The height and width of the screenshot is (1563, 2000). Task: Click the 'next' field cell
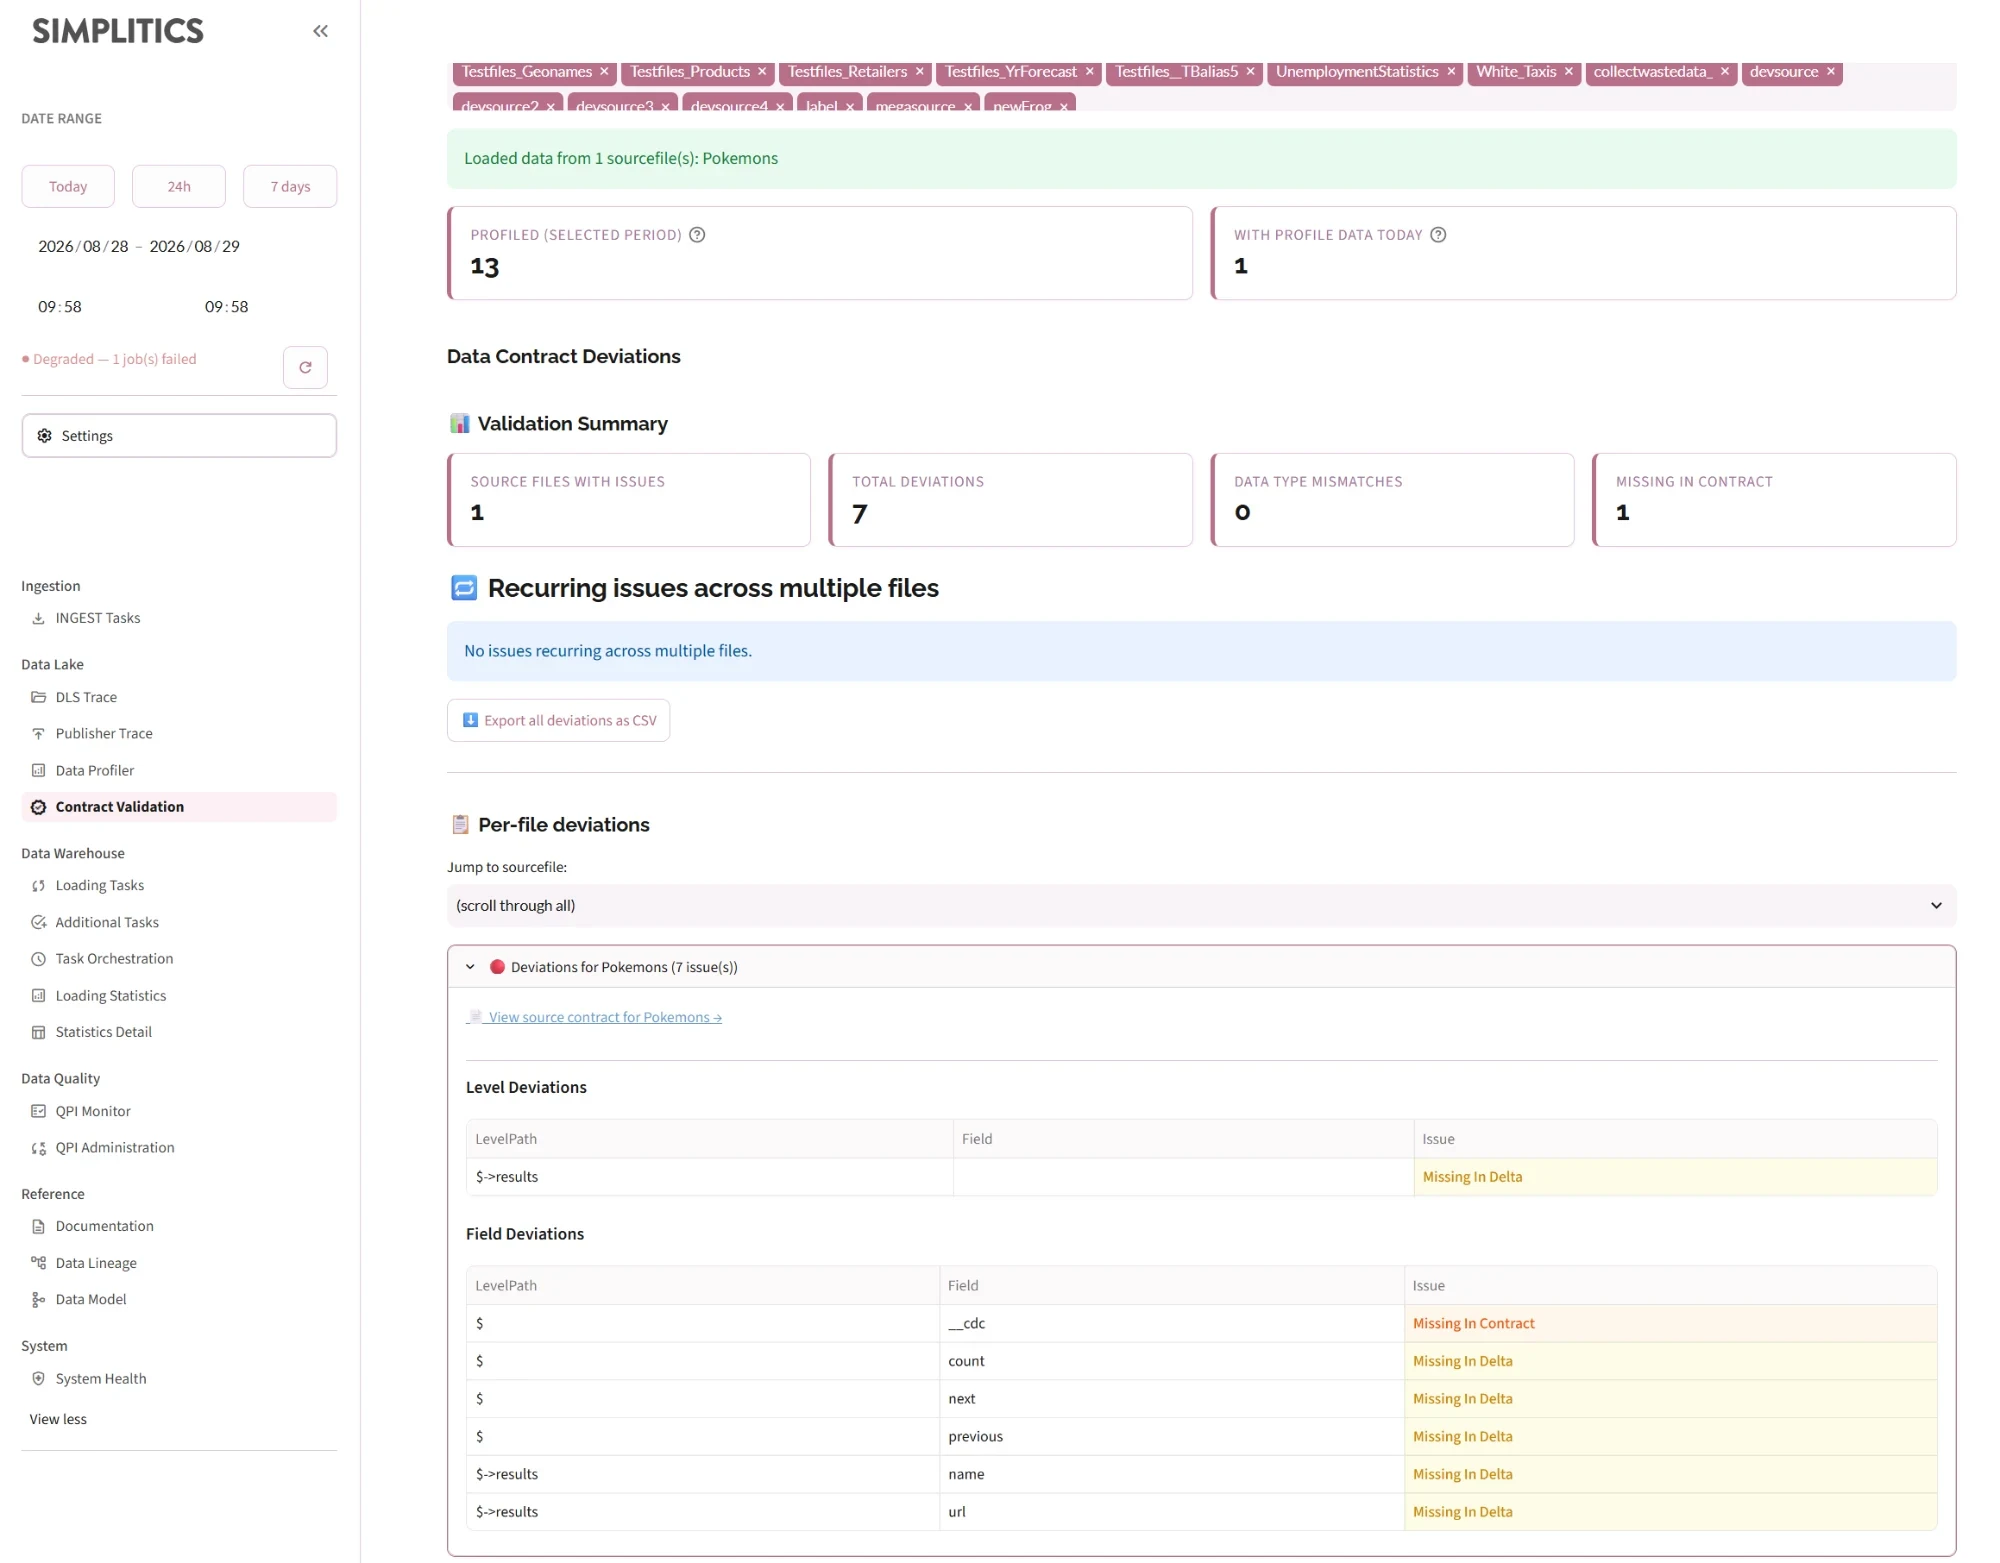coord(1171,1399)
